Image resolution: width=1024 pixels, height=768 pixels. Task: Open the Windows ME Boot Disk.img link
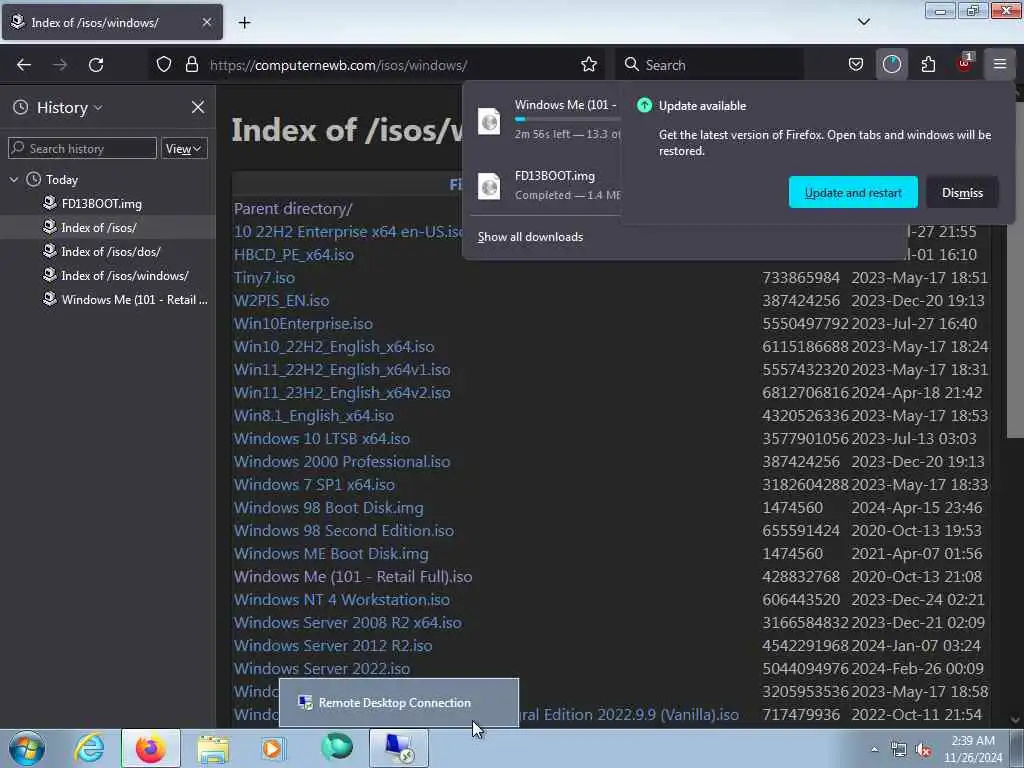(x=331, y=553)
